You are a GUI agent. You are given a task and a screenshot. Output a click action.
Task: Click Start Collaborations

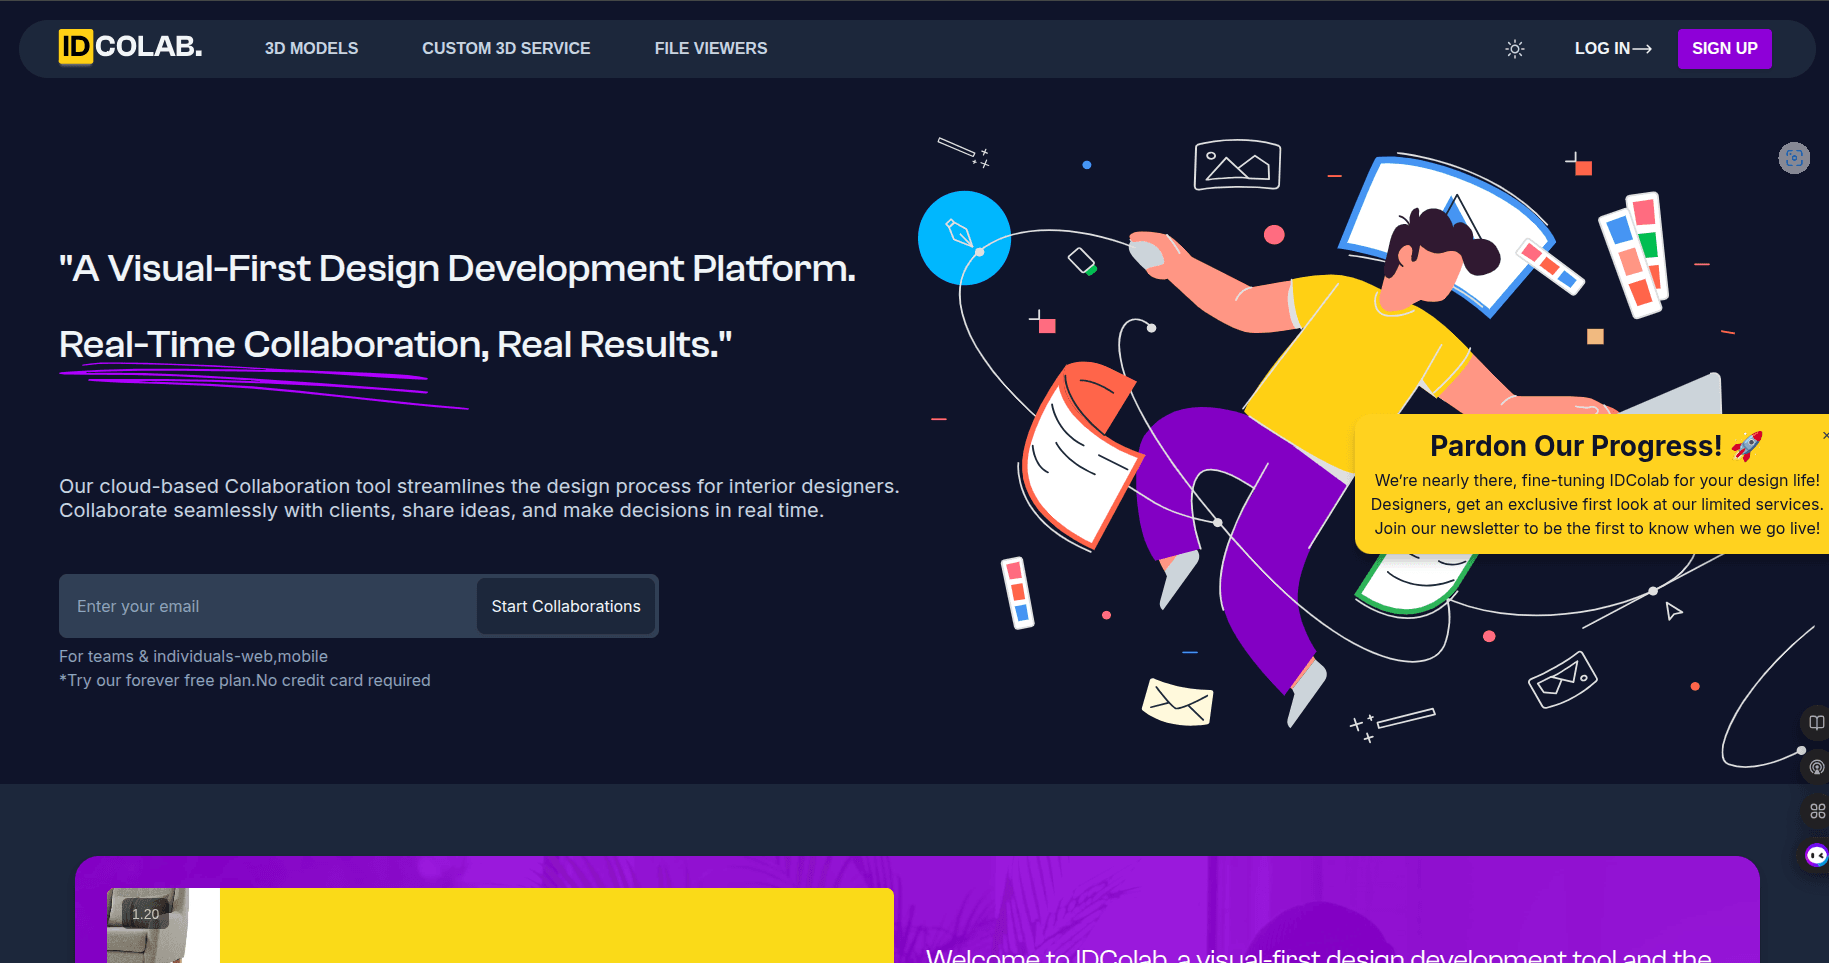point(565,606)
